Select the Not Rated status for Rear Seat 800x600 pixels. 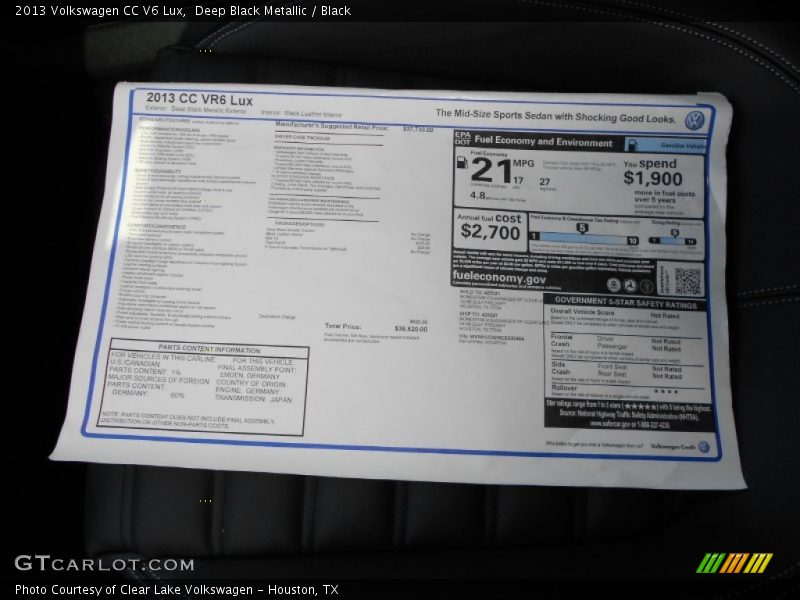click(x=667, y=375)
